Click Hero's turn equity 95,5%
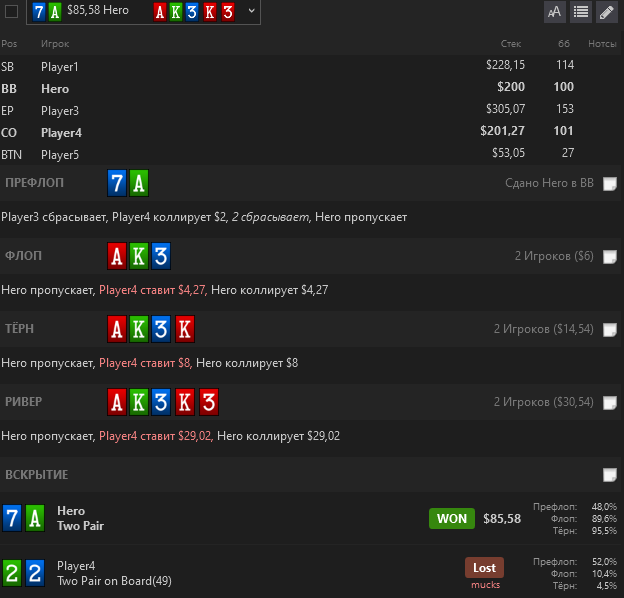Viewport: 624px width, 598px height. point(604,530)
